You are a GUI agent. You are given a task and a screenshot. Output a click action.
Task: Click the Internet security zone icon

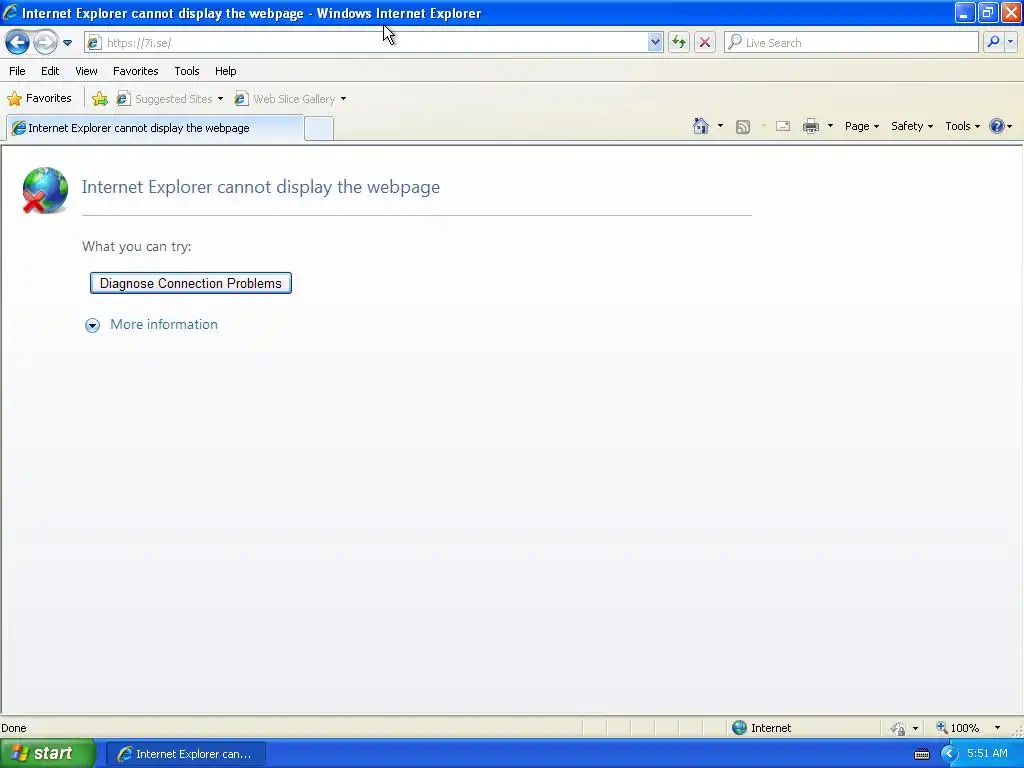click(739, 728)
